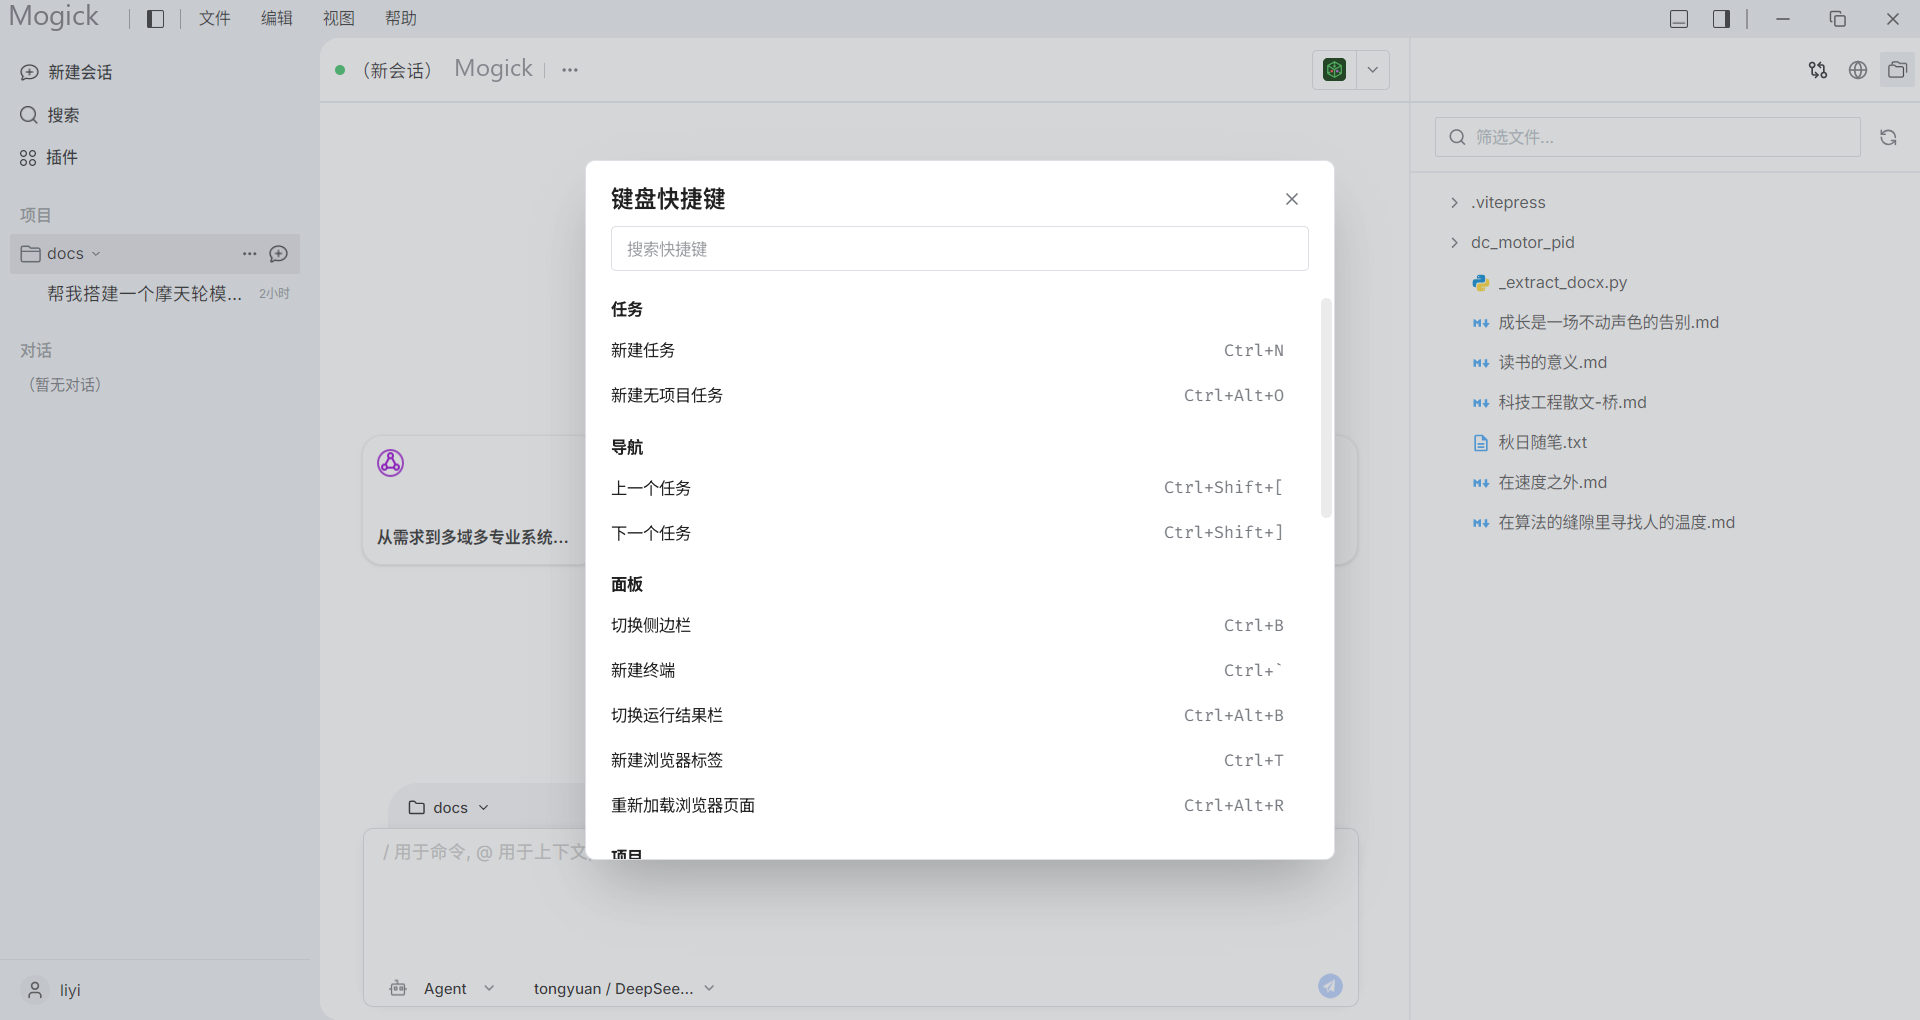Viewport: 1920px width, 1020px height.
Task: Open 搜索 in the sidebar
Action: (50, 115)
